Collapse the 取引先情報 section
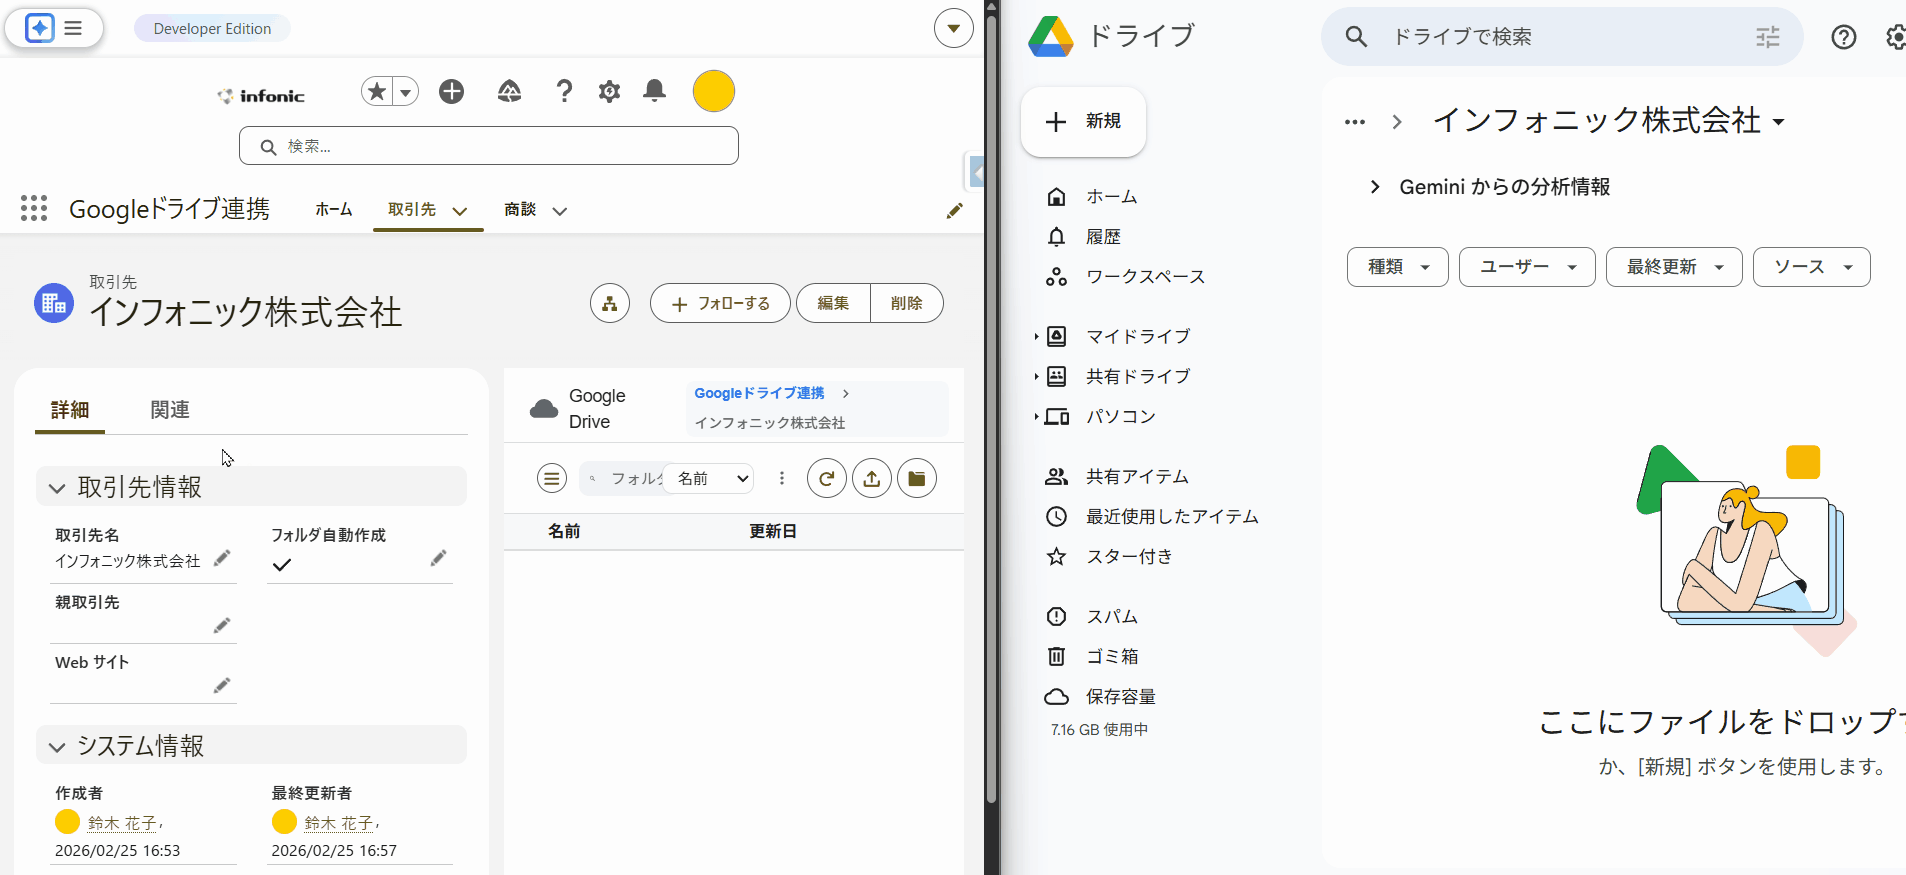Screen dimensions: 1906x875 click(x=58, y=488)
